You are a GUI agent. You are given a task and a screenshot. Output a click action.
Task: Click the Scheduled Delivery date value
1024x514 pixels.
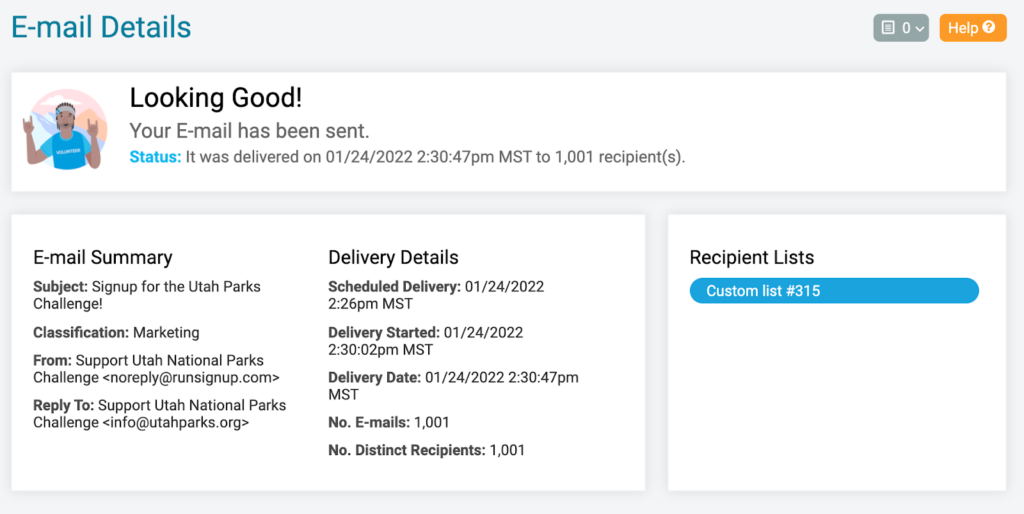pyautogui.click(x=436, y=295)
